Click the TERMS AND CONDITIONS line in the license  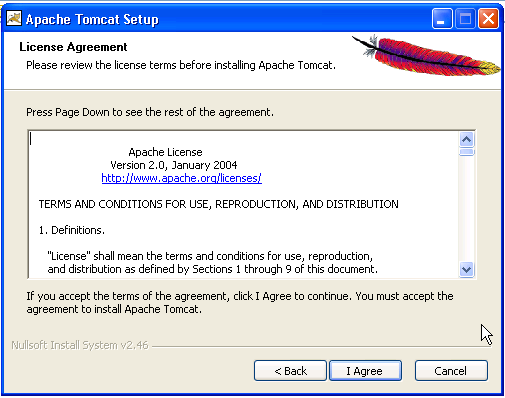[218, 204]
